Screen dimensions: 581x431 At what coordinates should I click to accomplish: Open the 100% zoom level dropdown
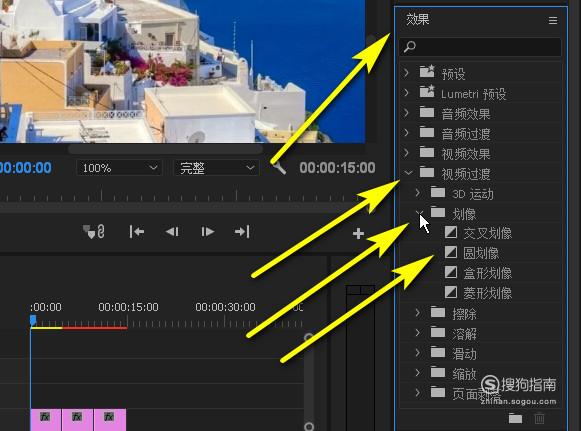tap(119, 168)
